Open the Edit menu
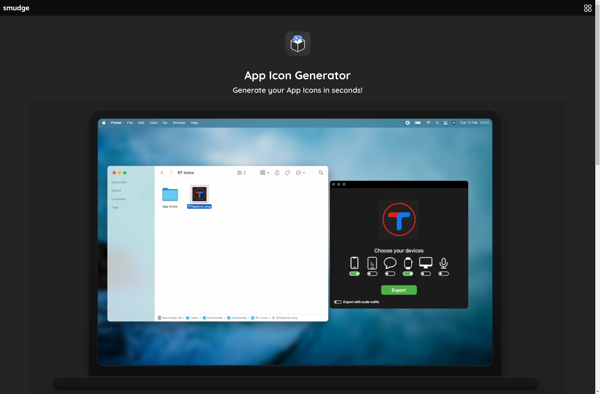The height and width of the screenshot is (394, 600). point(141,123)
